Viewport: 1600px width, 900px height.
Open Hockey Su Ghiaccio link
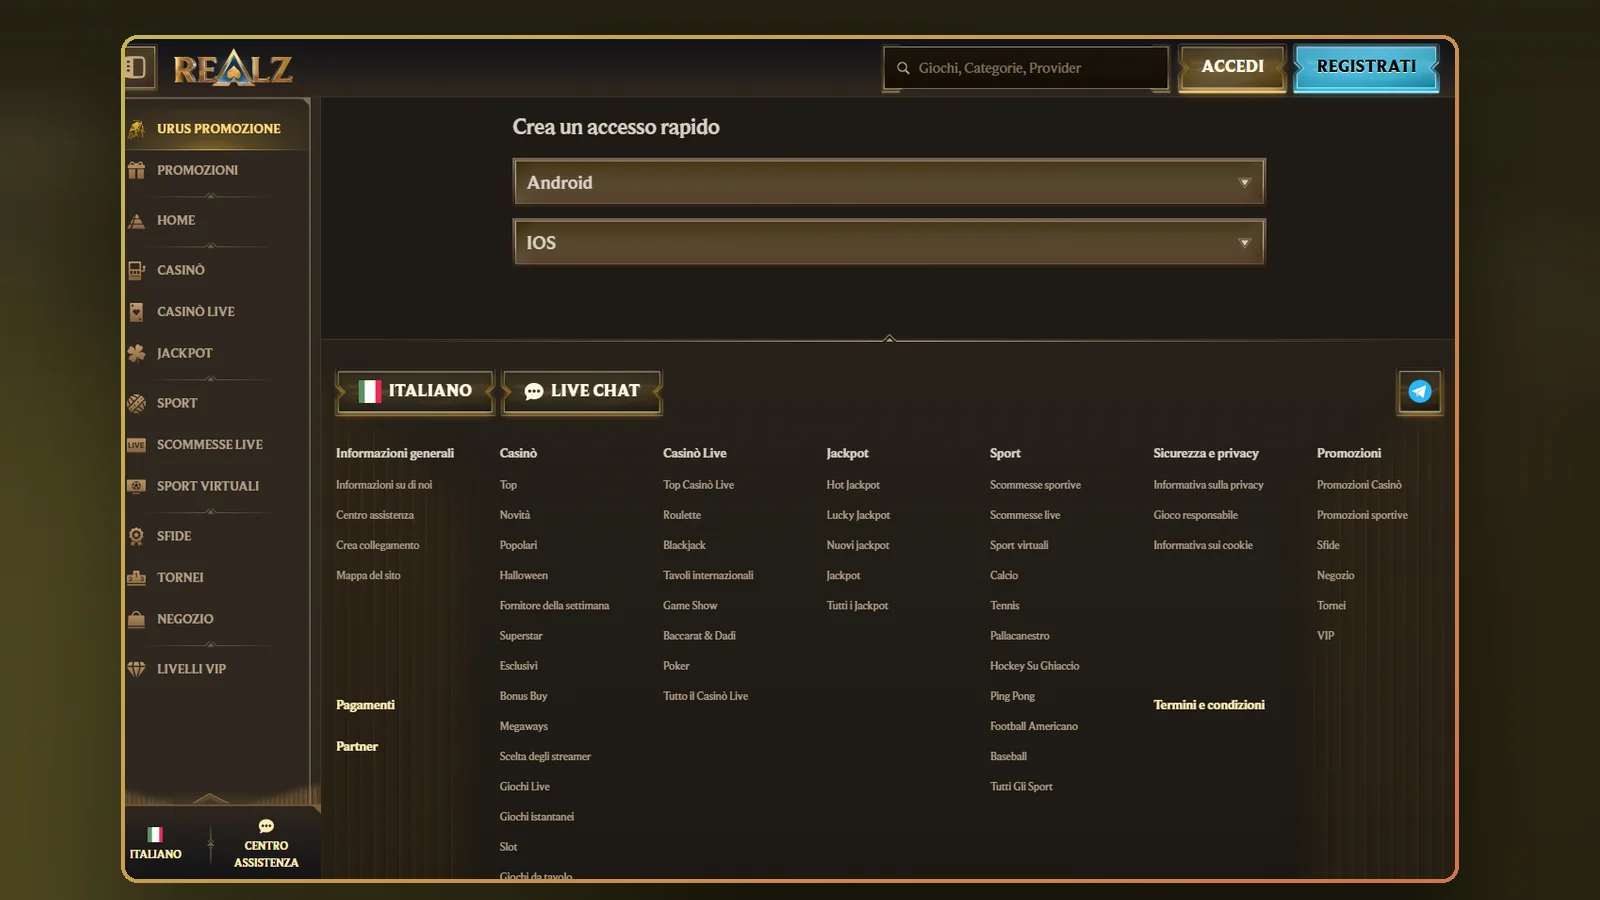click(1034, 666)
